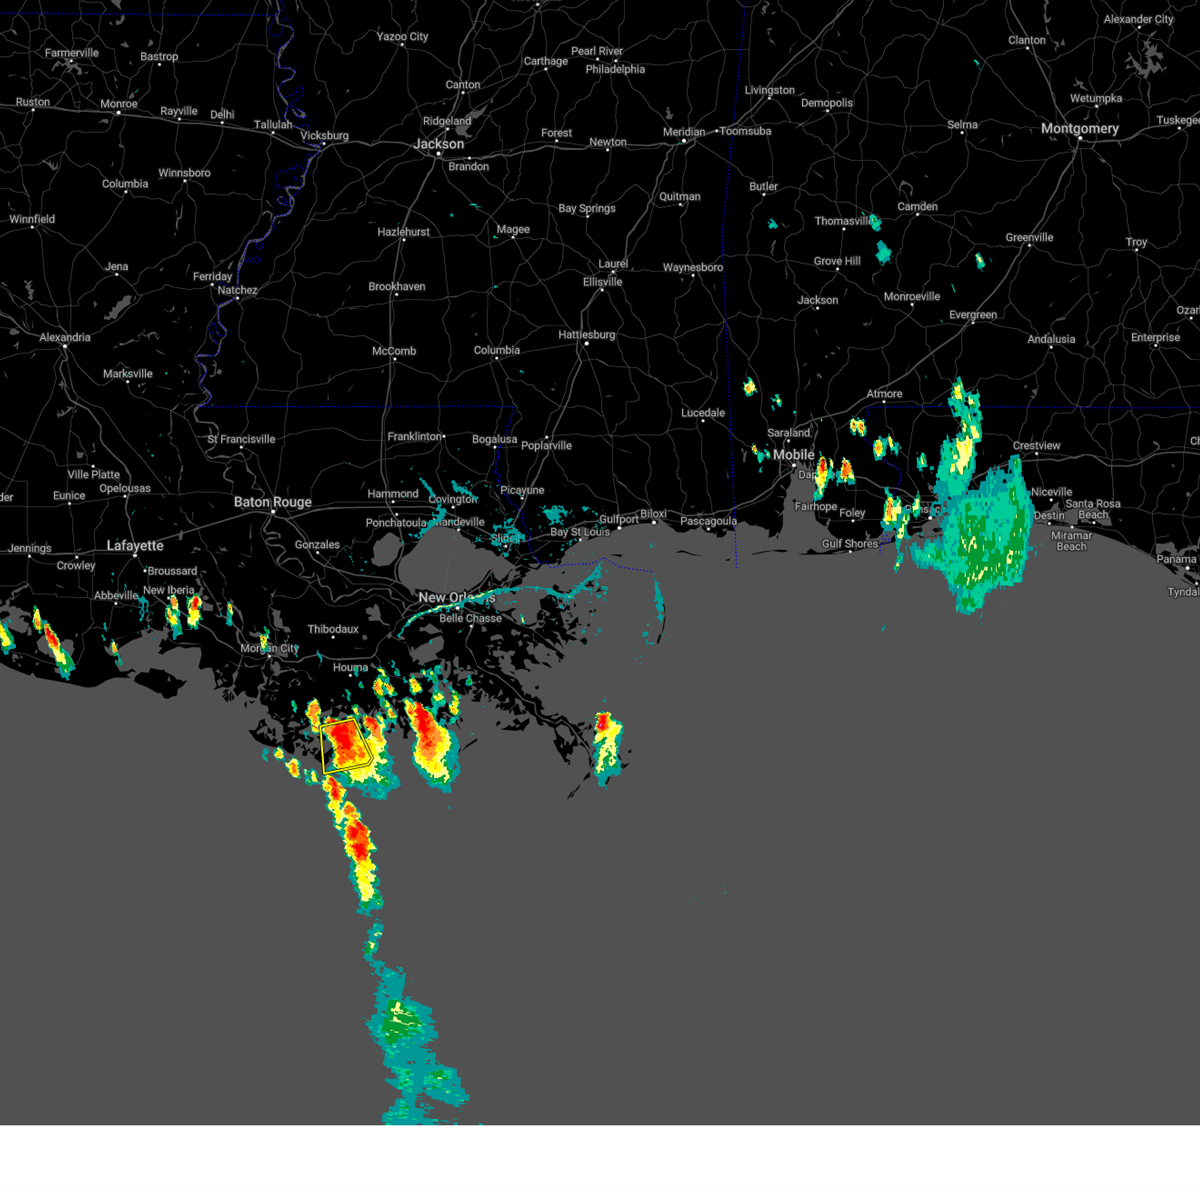The image size is (1200, 1200).
Task: Click the Franklinton label
Action: pyautogui.click(x=415, y=437)
